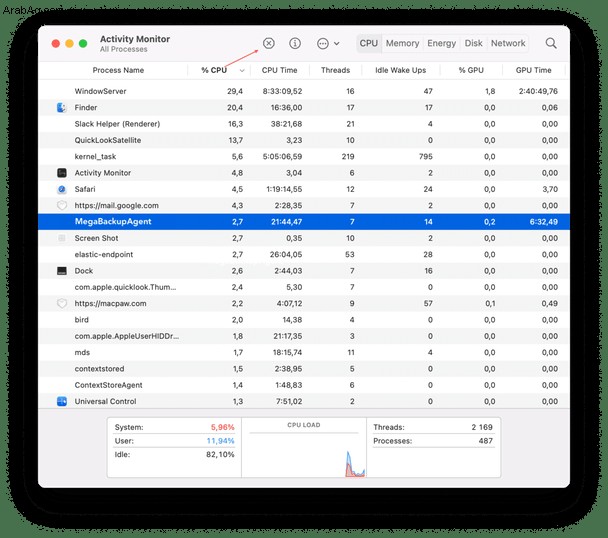Sort by CPU Time column header
608x538 pixels.
279,70
